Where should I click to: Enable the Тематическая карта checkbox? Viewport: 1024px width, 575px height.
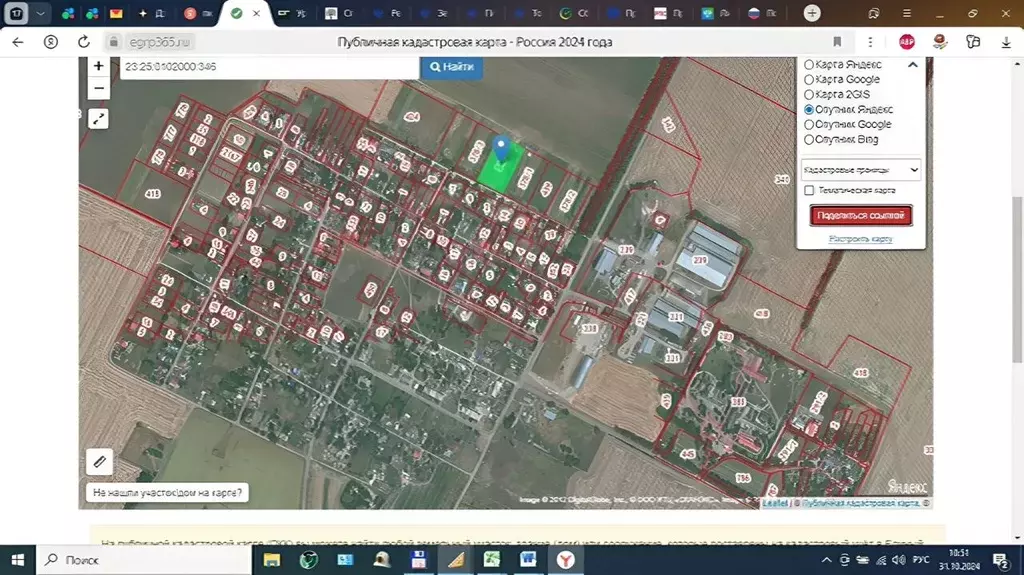pyautogui.click(x=809, y=190)
